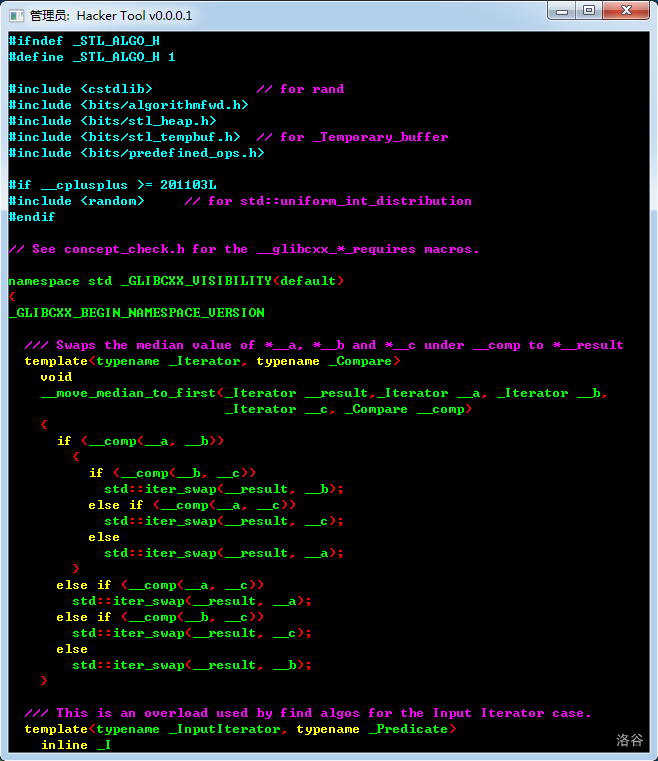The height and width of the screenshot is (761, 658).
Task: Click the 'See concept_check.h' comment line
Action: pos(244,249)
